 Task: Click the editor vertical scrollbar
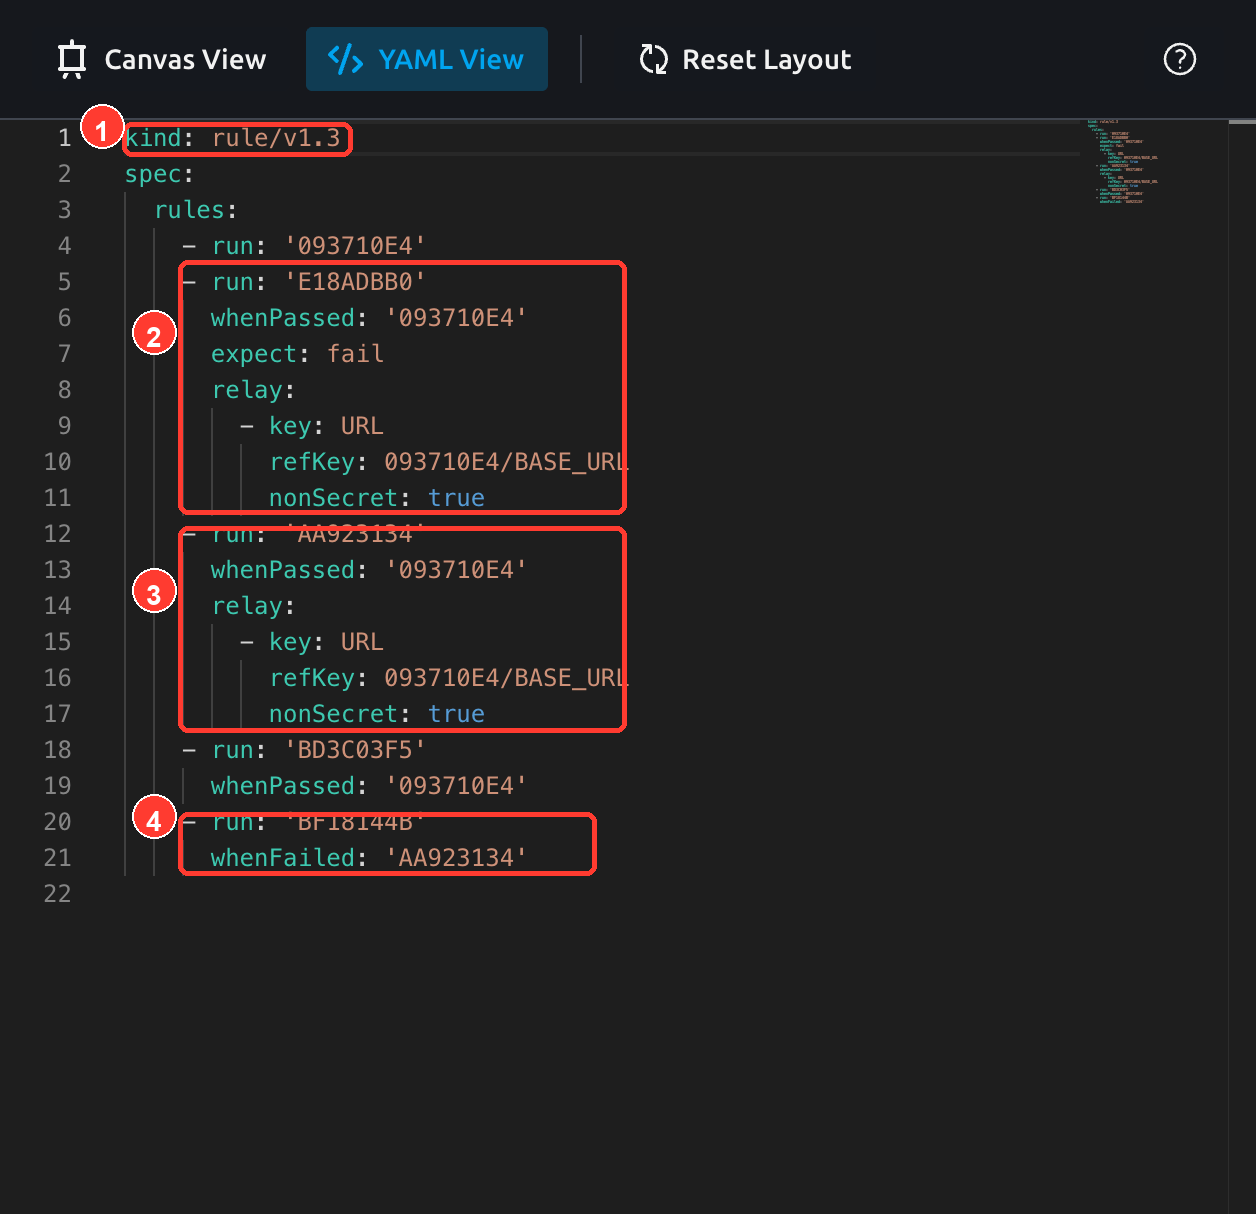tap(1242, 666)
